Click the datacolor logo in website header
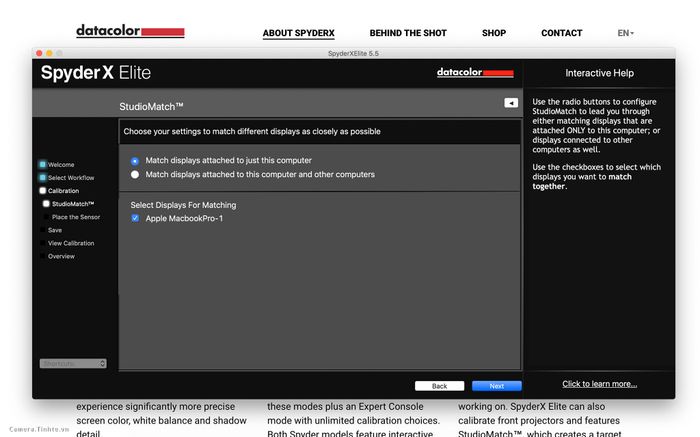This screenshot has height=437, width=700. click(130, 31)
